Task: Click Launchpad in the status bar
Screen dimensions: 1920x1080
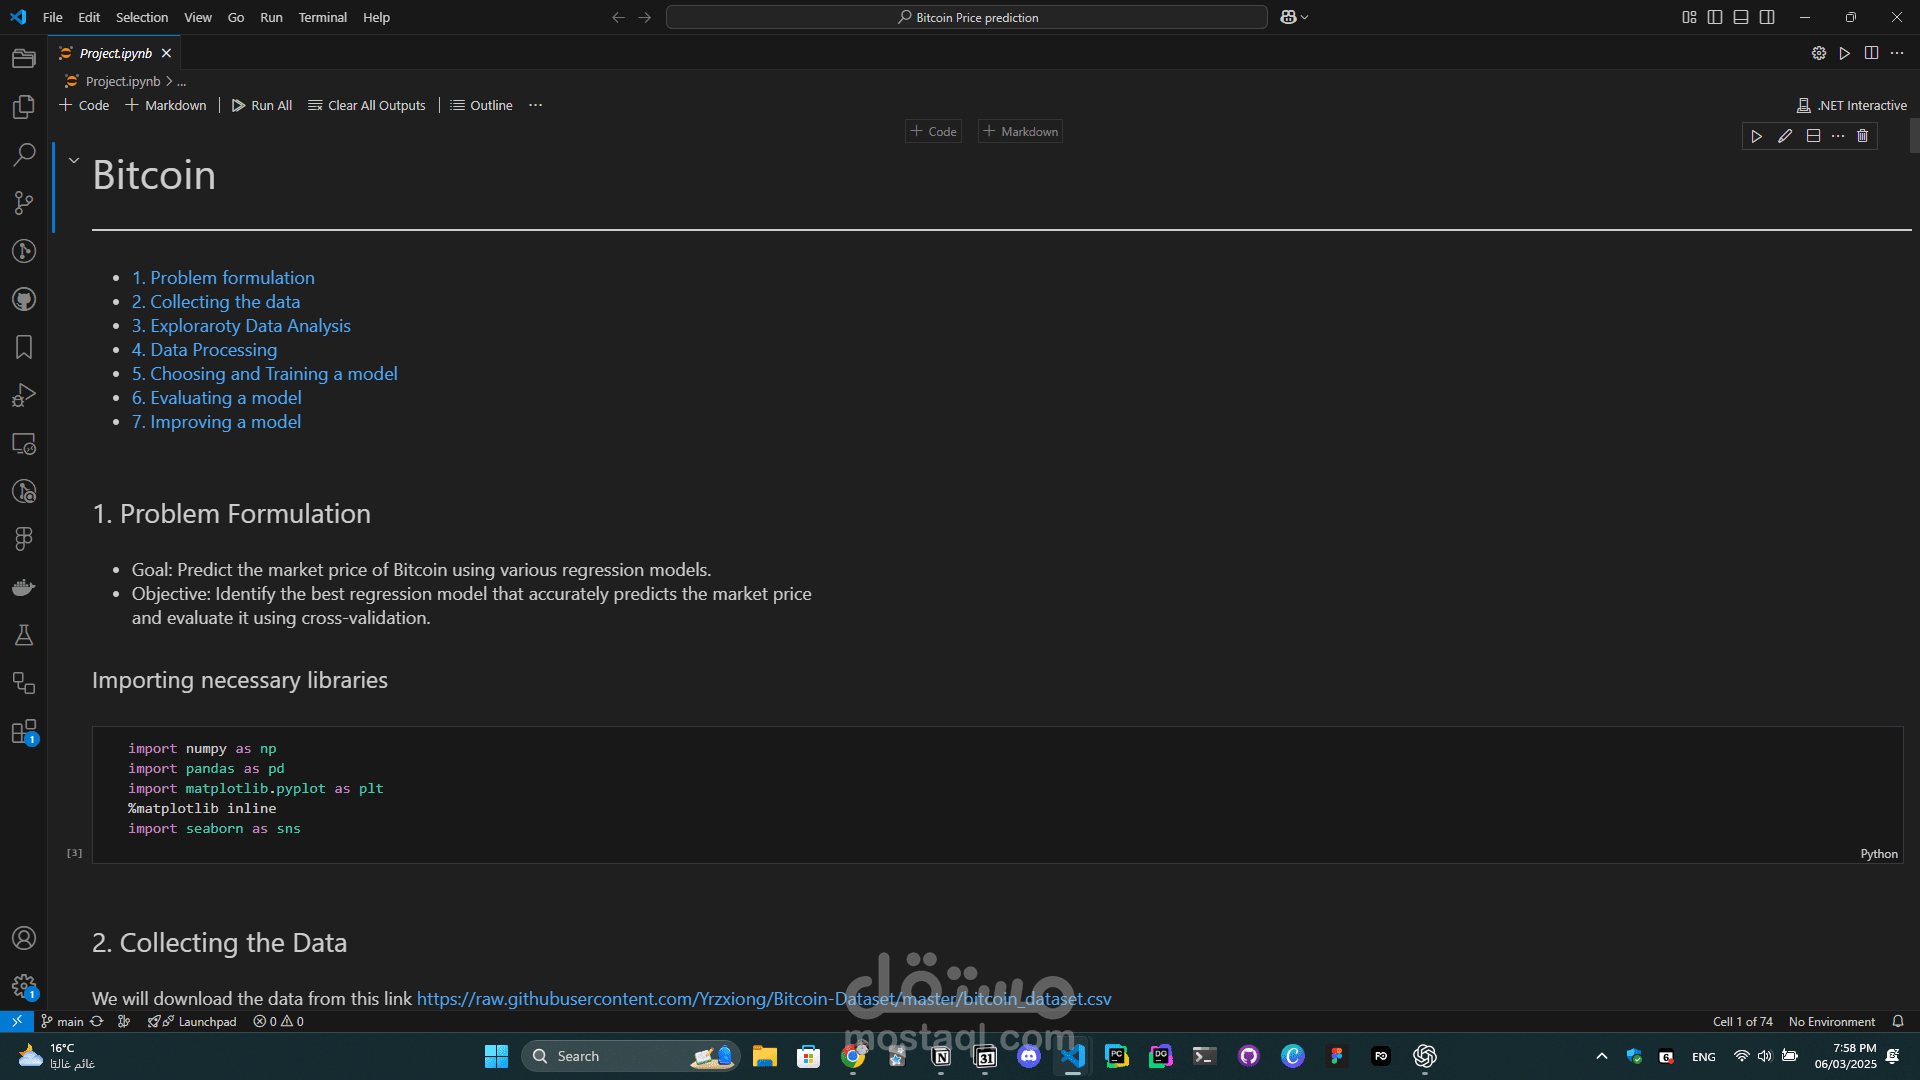Action: click(x=193, y=1021)
